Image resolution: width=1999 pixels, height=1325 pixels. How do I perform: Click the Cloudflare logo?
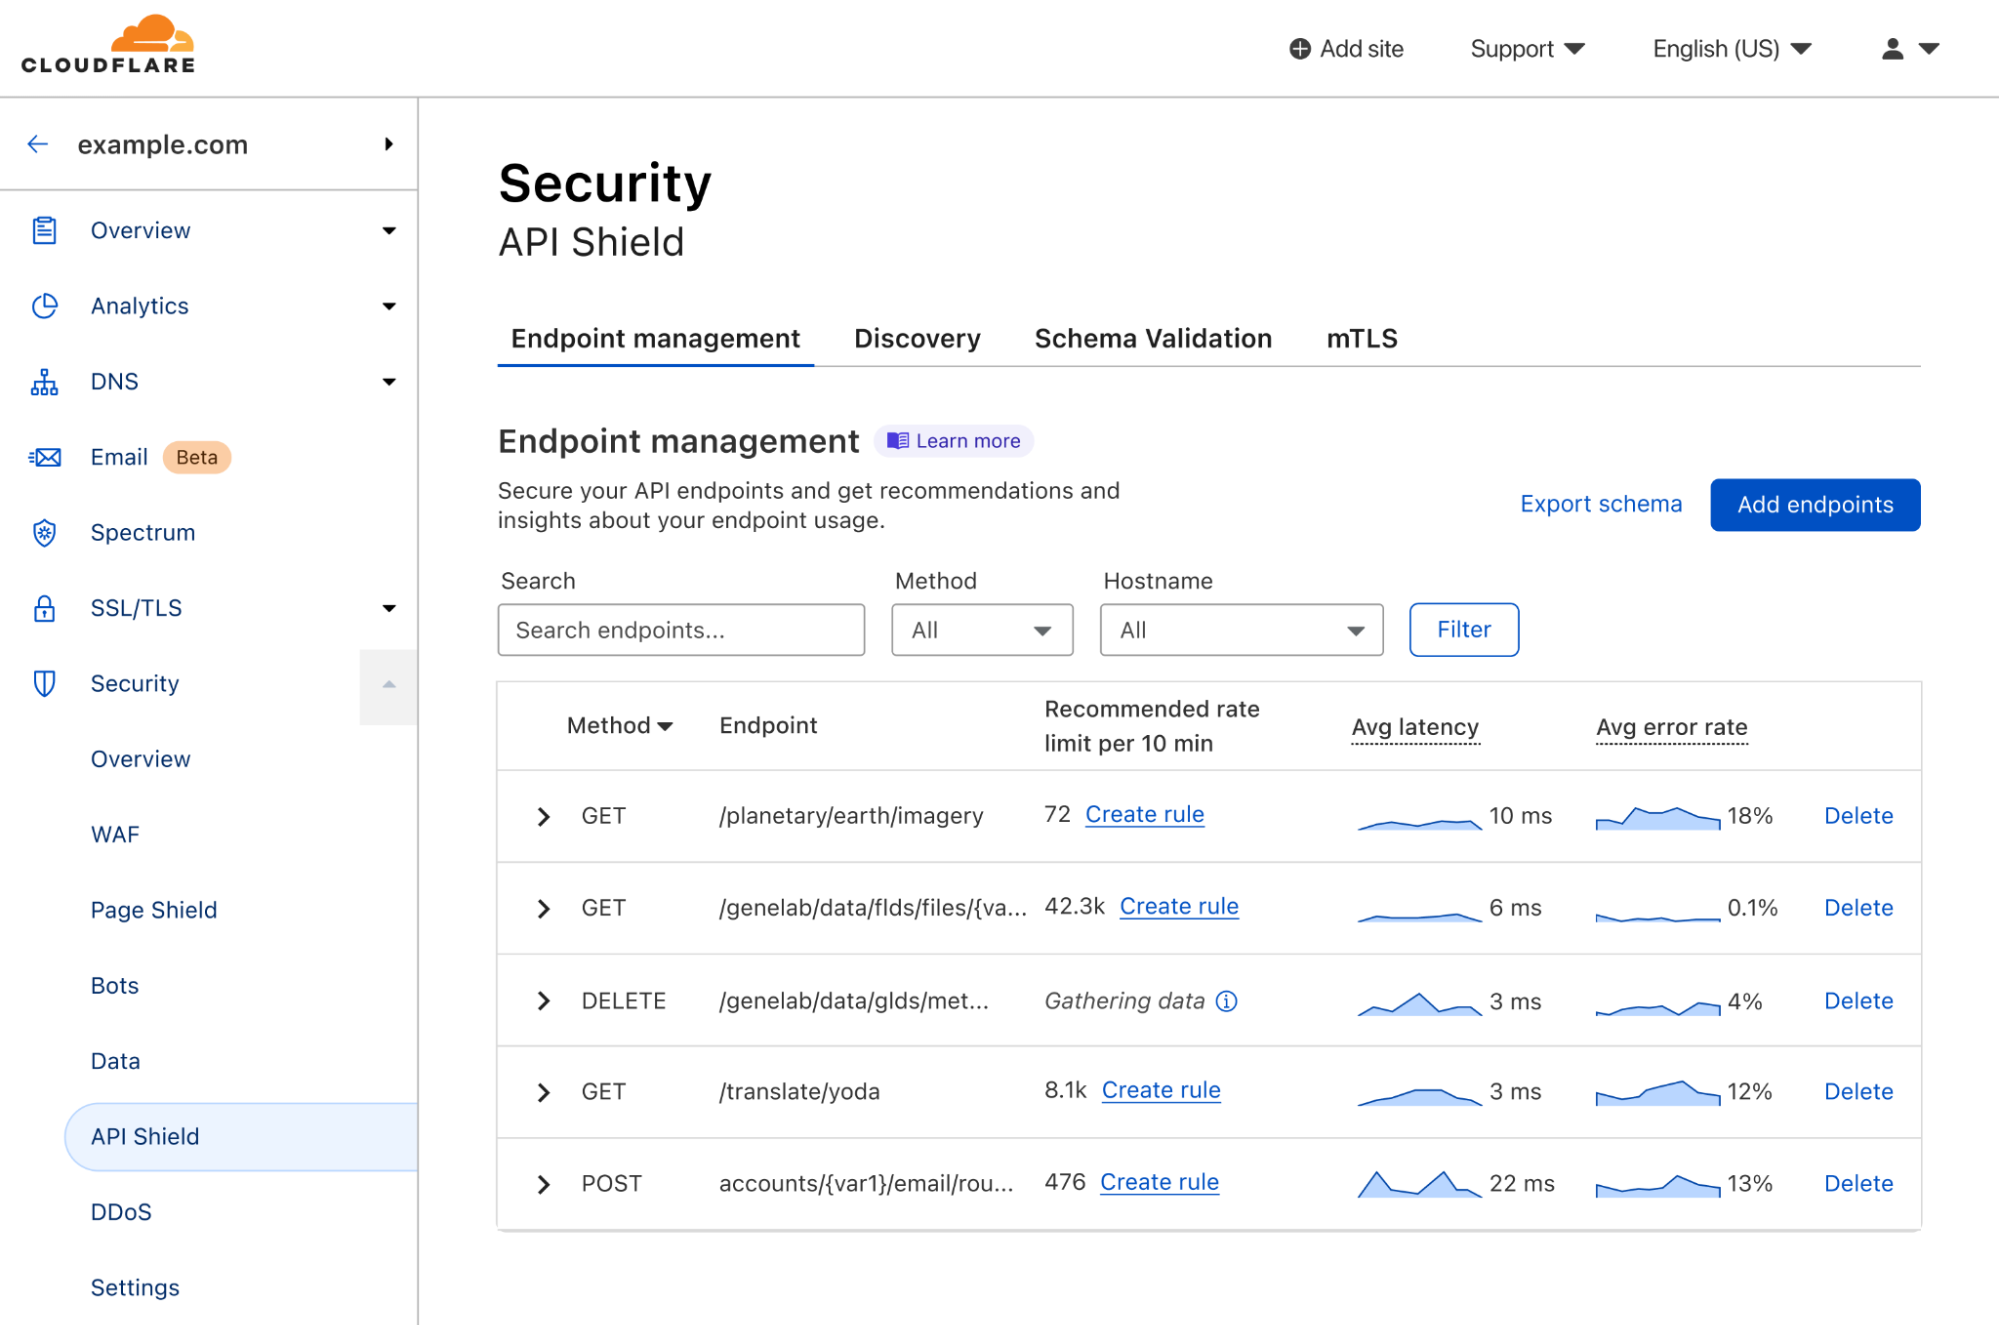pos(108,45)
